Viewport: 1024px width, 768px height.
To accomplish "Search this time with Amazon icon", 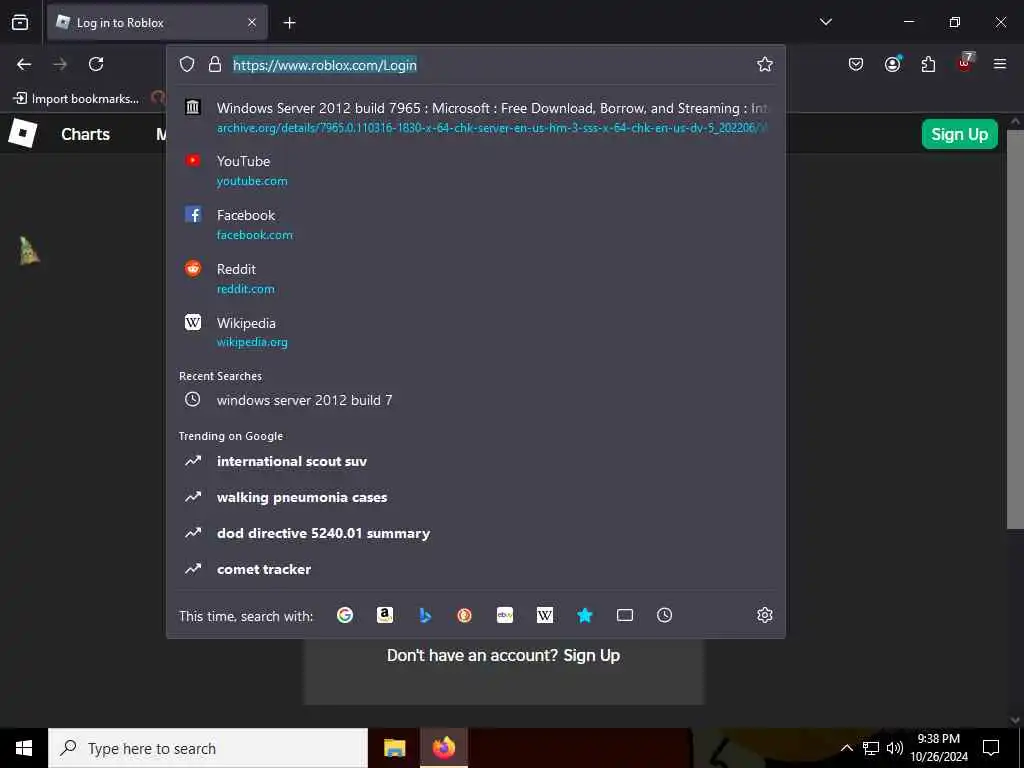I will point(385,615).
